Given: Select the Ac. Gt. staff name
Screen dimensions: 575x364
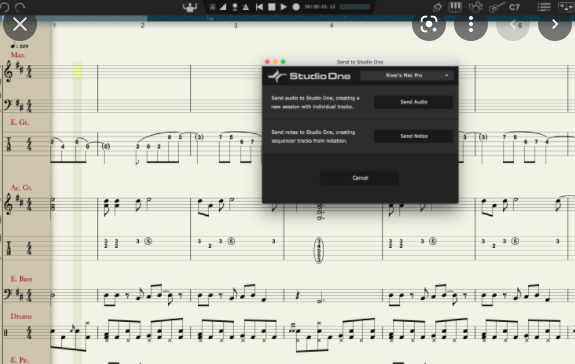Looking at the screenshot, I should (x=22, y=188).
